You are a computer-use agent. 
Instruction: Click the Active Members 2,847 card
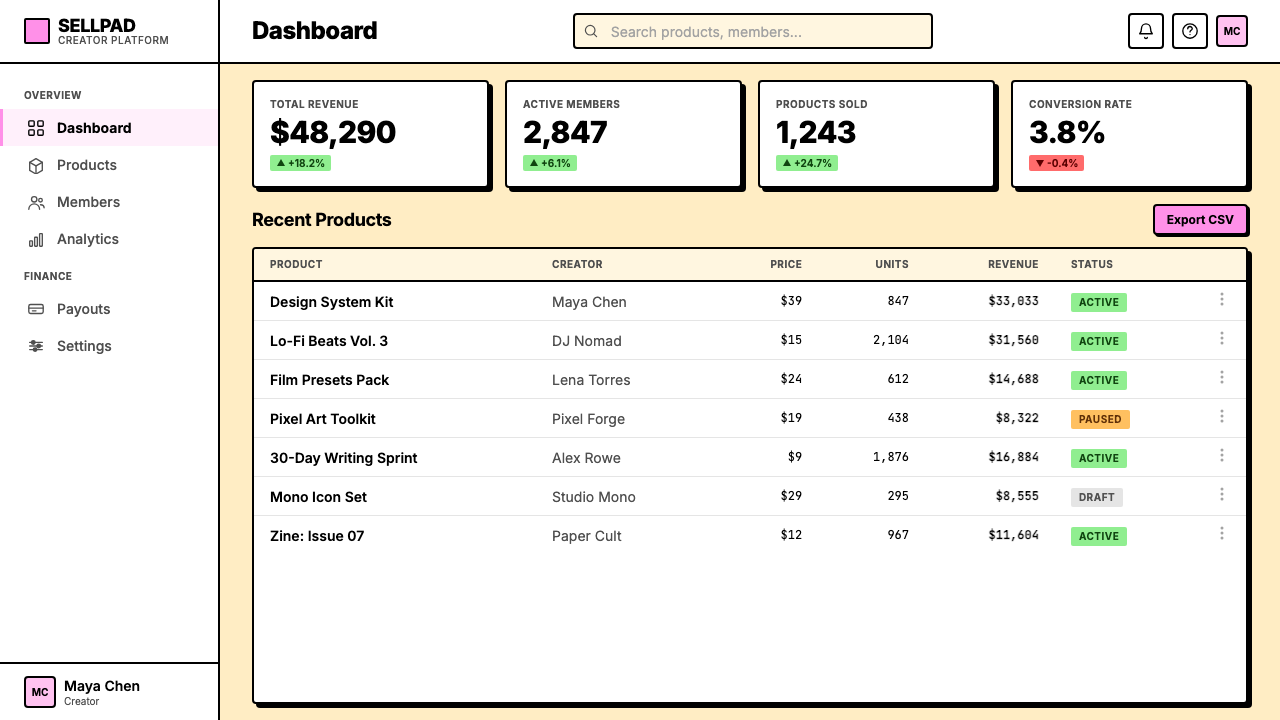(623, 134)
